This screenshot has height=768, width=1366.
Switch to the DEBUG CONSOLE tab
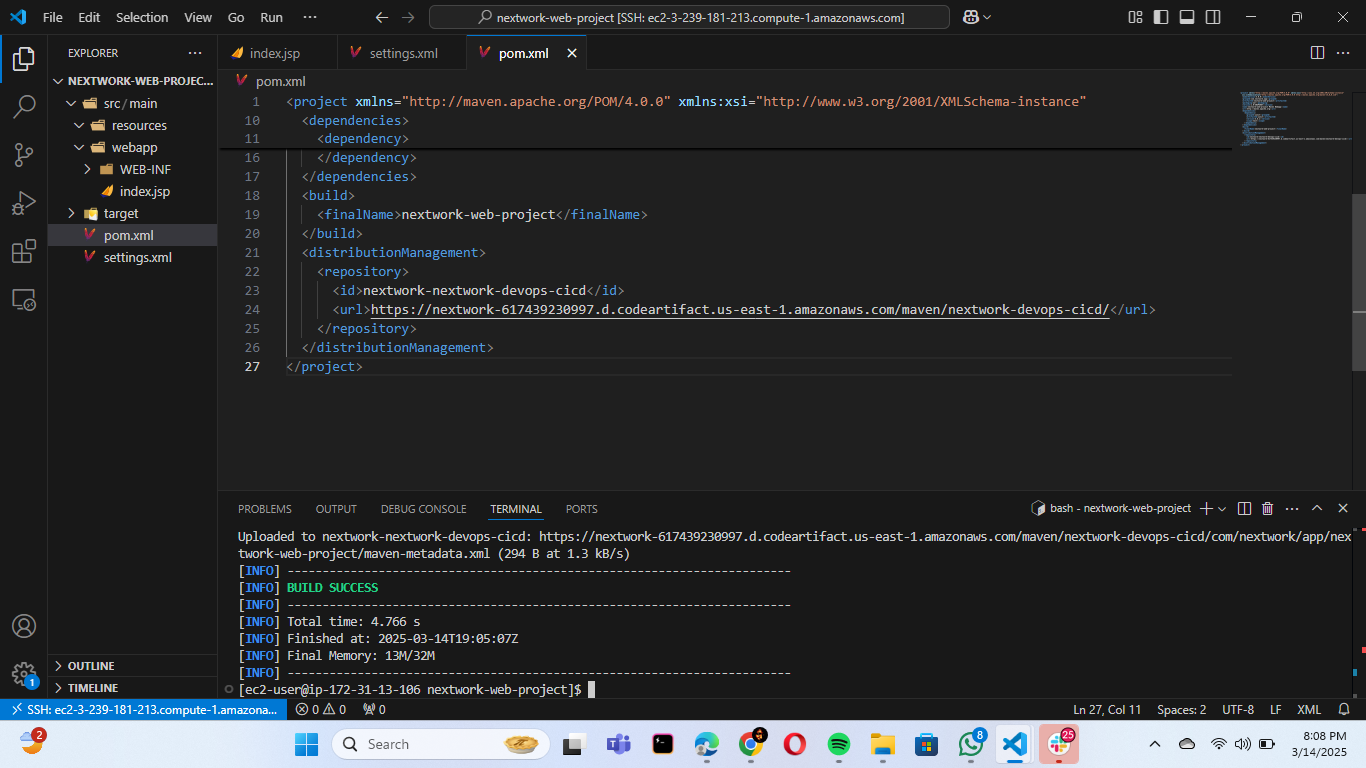(x=423, y=509)
